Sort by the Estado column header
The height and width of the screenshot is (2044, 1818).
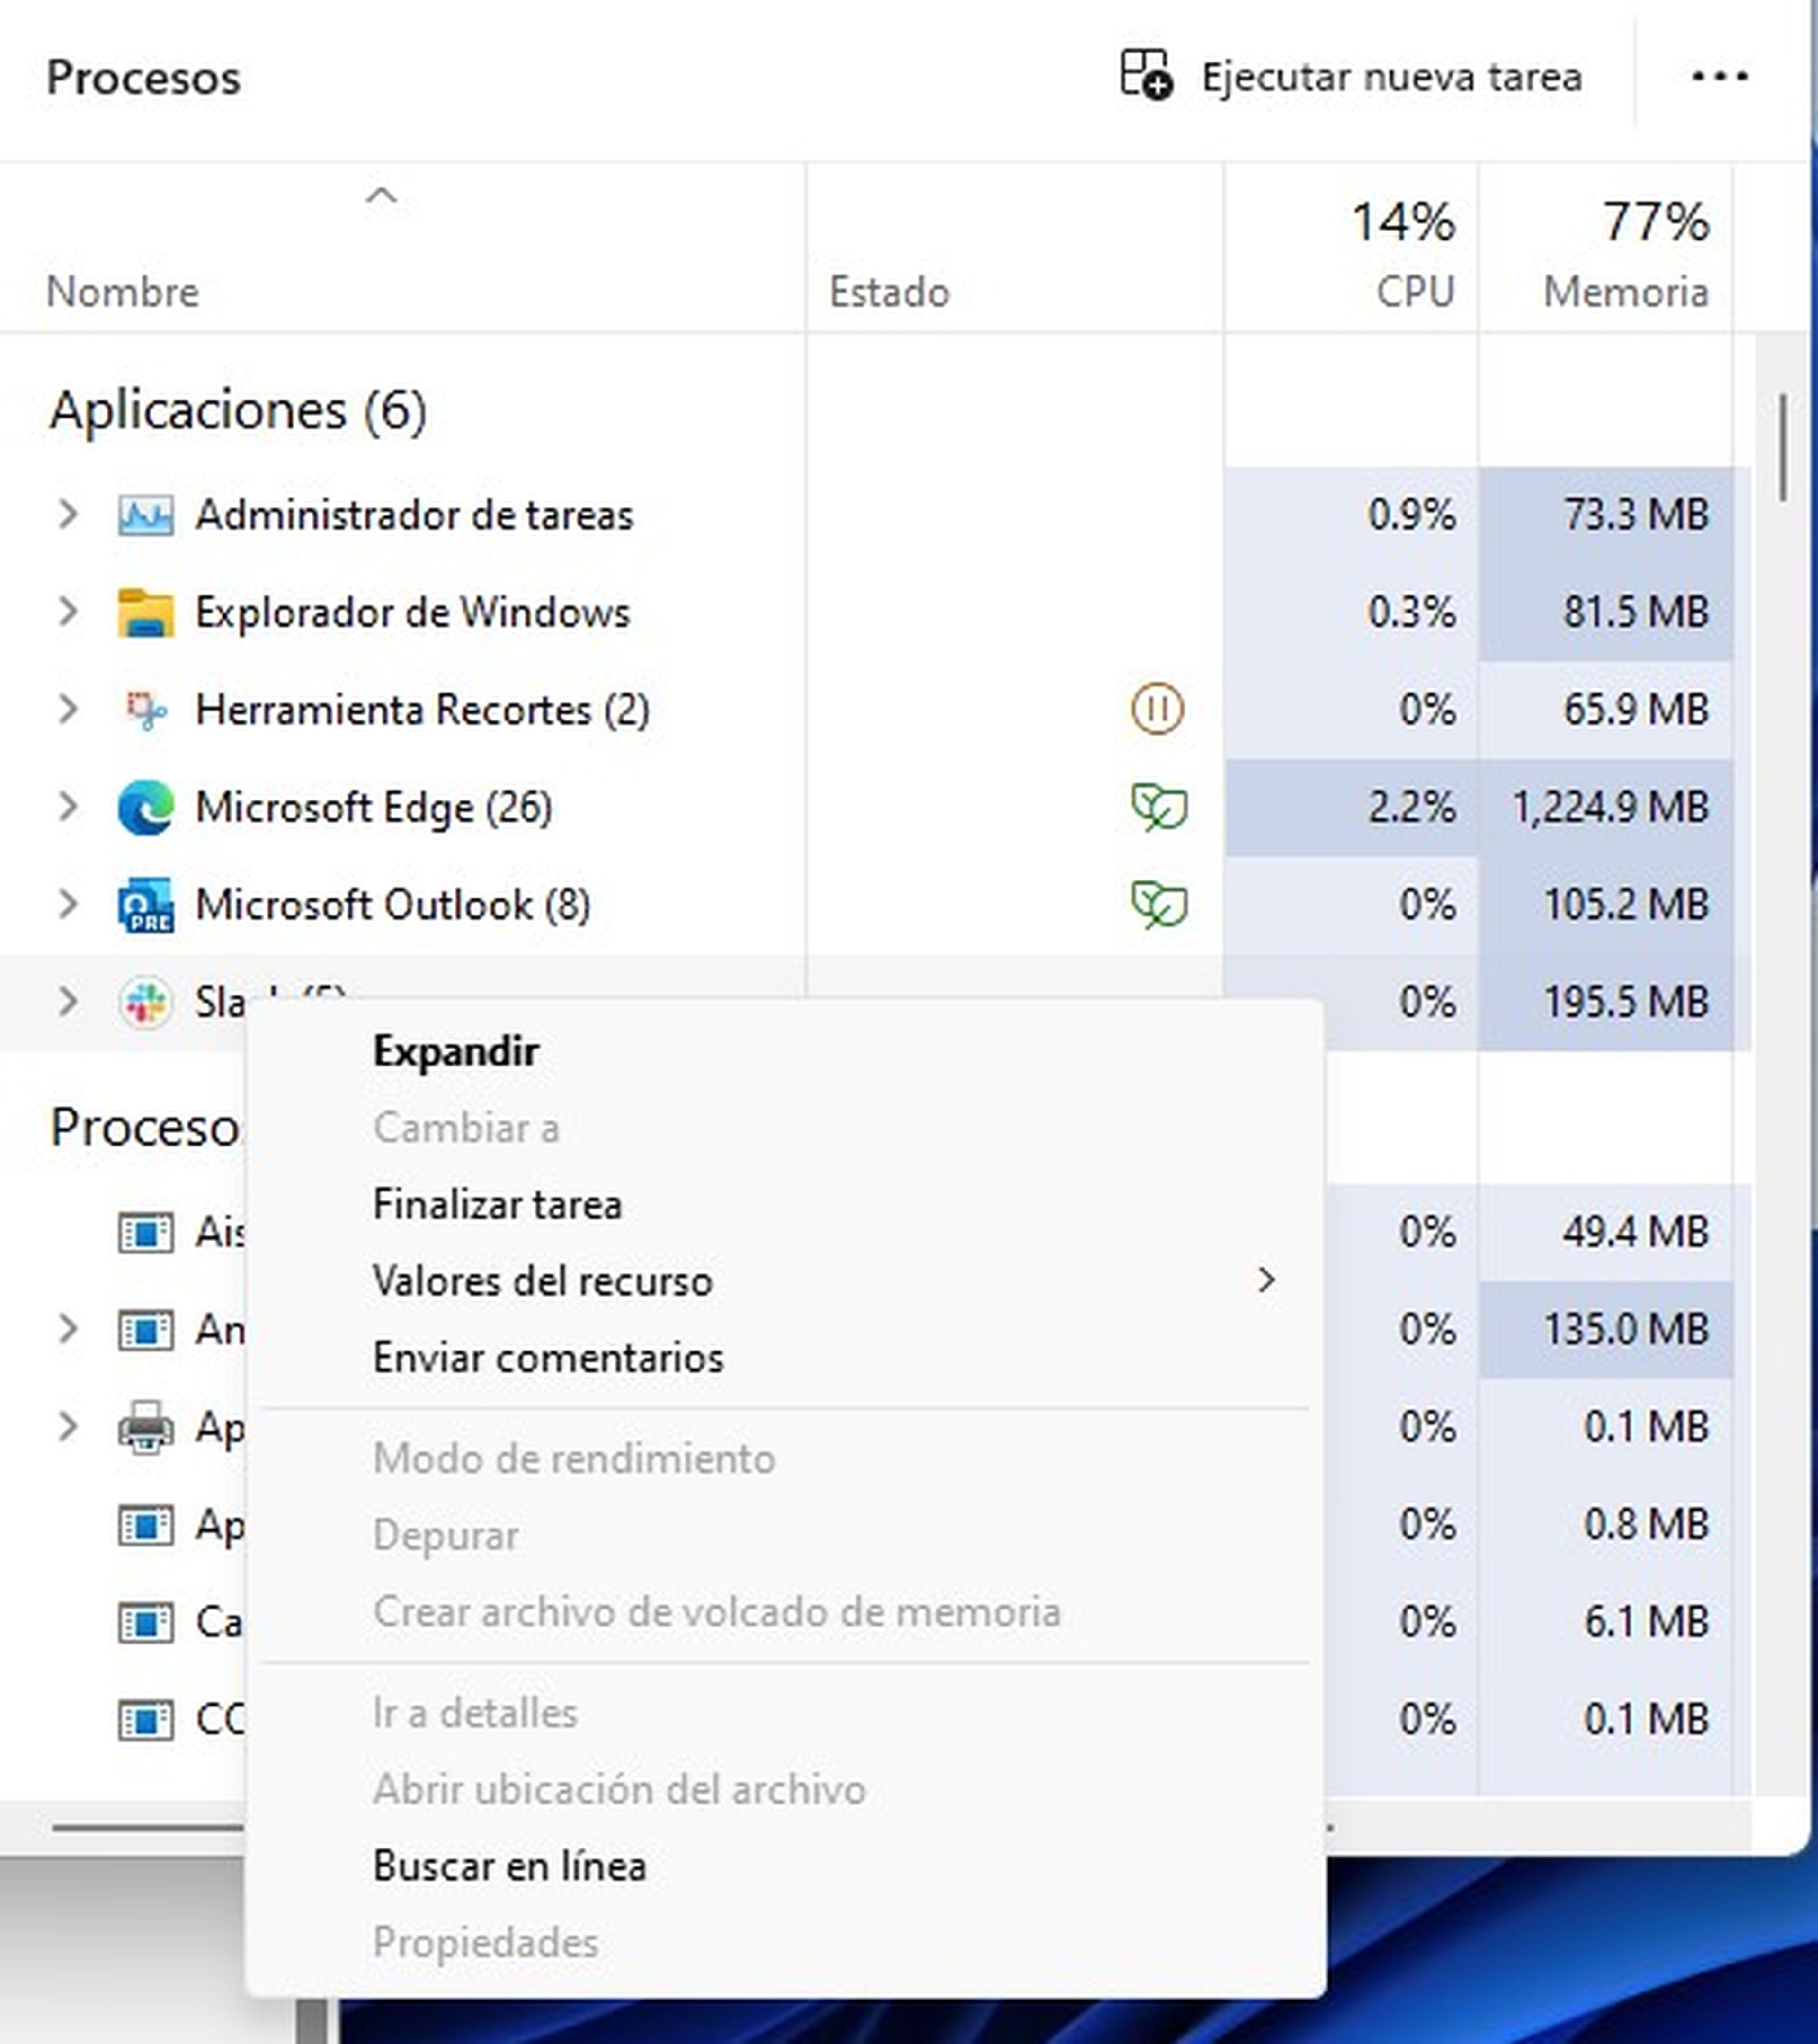tap(889, 292)
